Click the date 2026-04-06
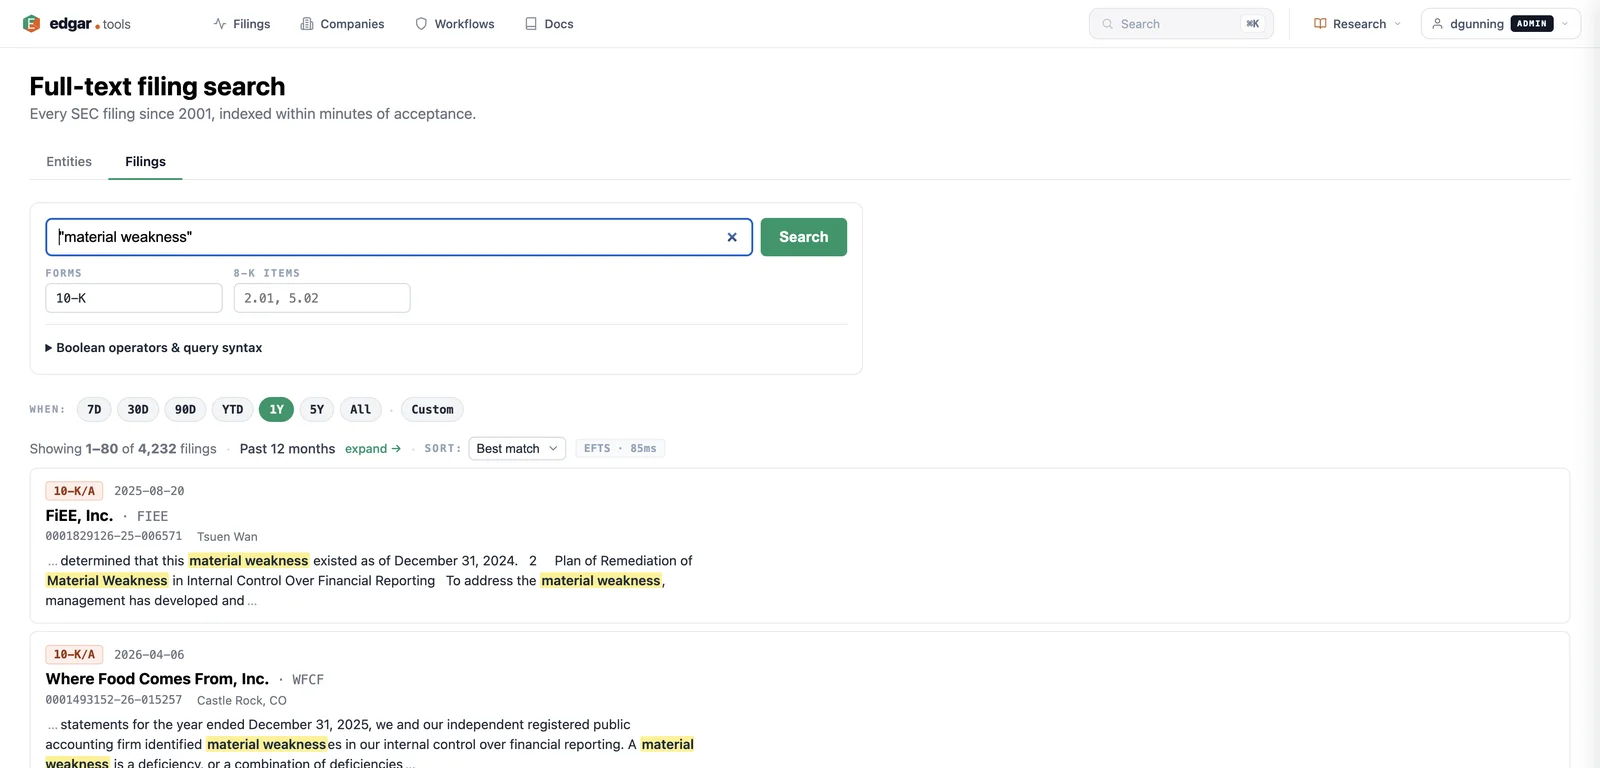The width and height of the screenshot is (1600, 768). click(149, 655)
